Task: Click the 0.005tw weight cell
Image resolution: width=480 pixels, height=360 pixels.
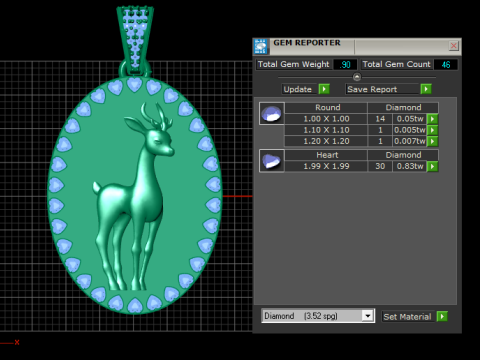Action: [x=410, y=130]
